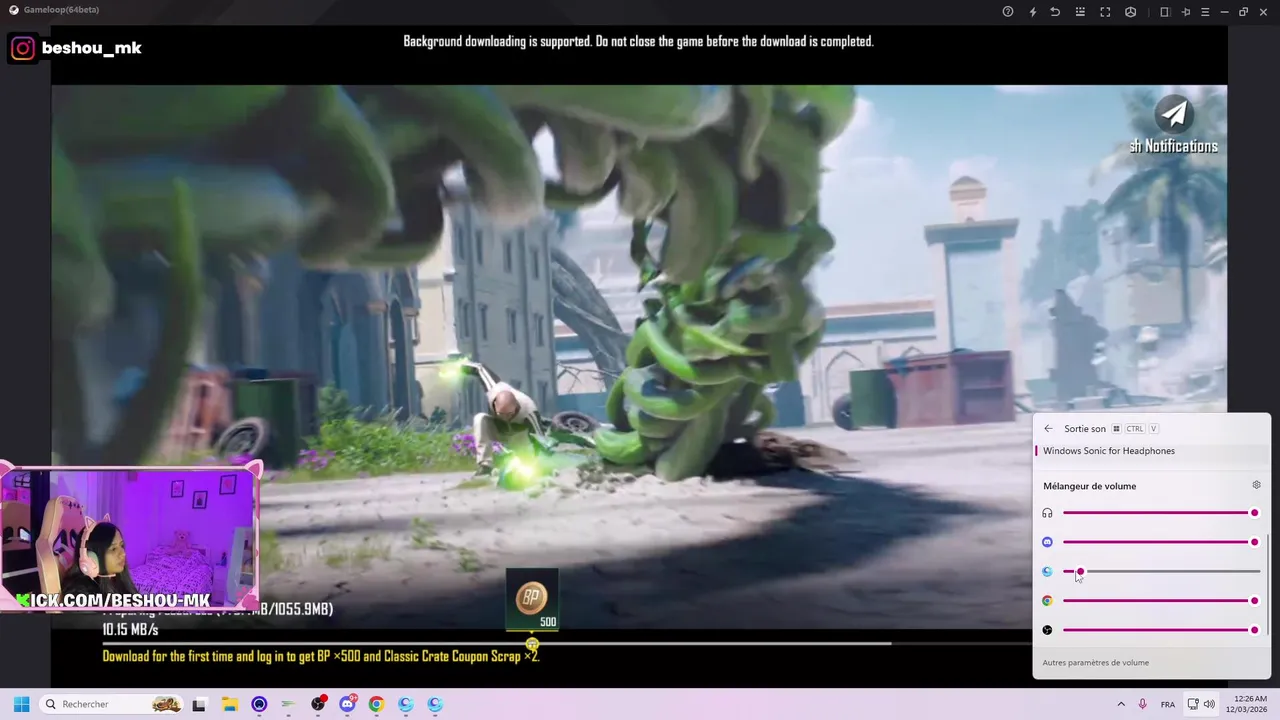
Task: Mute Gameloop in the volume mixer
Action: pyautogui.click(x=1047, y=572)
